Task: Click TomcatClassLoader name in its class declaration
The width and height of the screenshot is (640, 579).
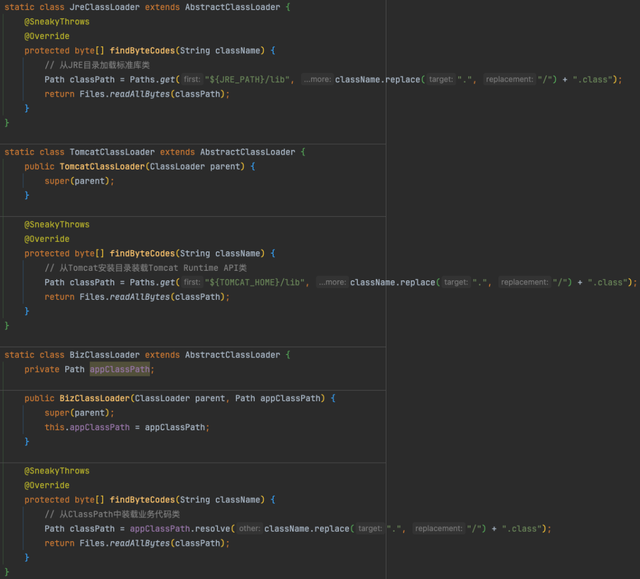Action: 112,152
